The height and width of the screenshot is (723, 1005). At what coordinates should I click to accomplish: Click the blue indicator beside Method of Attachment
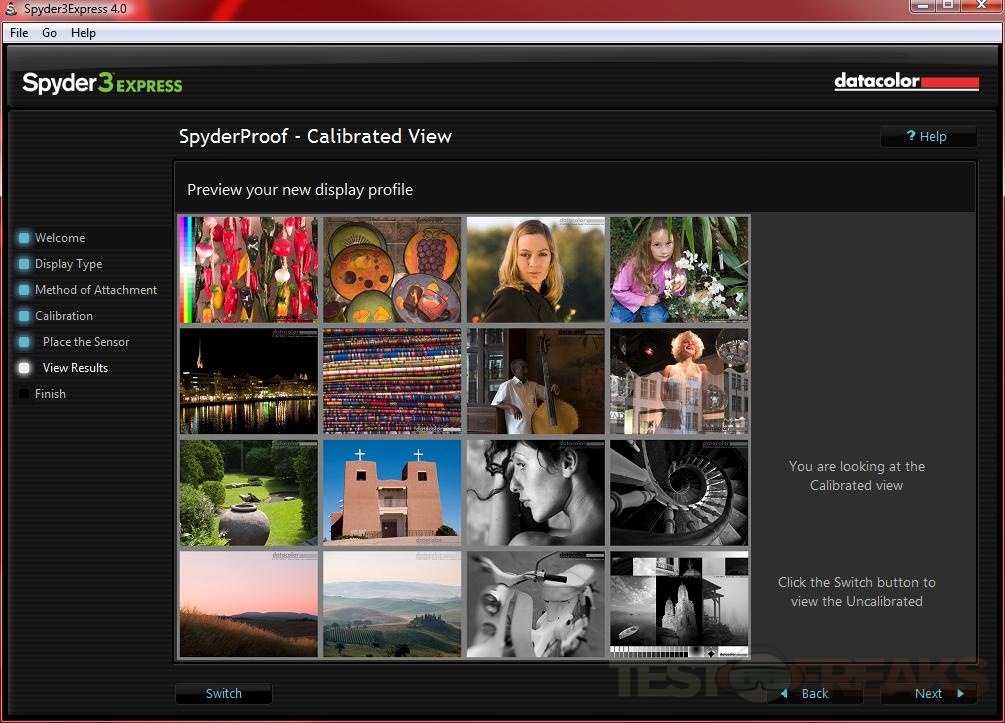pyautogui.click(x=24, y=290)
